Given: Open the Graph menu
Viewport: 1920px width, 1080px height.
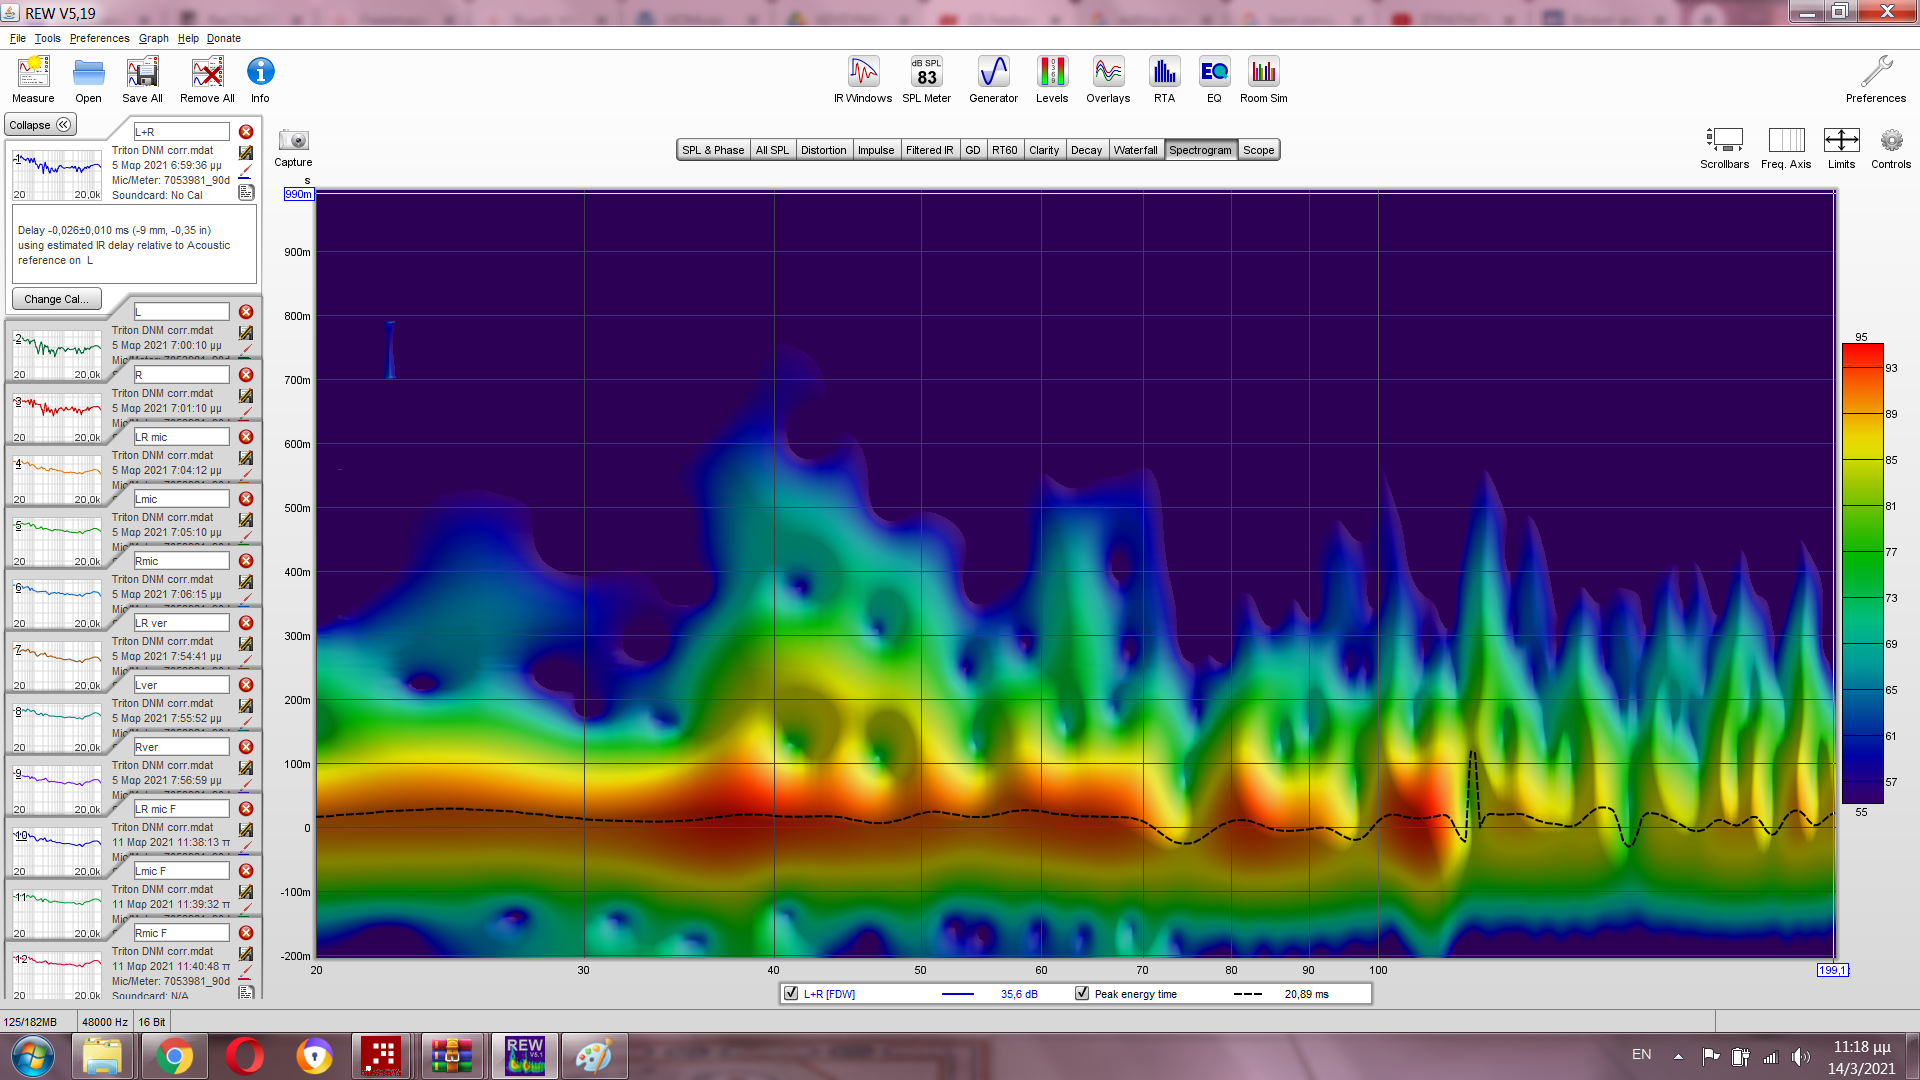Looking at the screenshot, I should click(x=153, y=38).
